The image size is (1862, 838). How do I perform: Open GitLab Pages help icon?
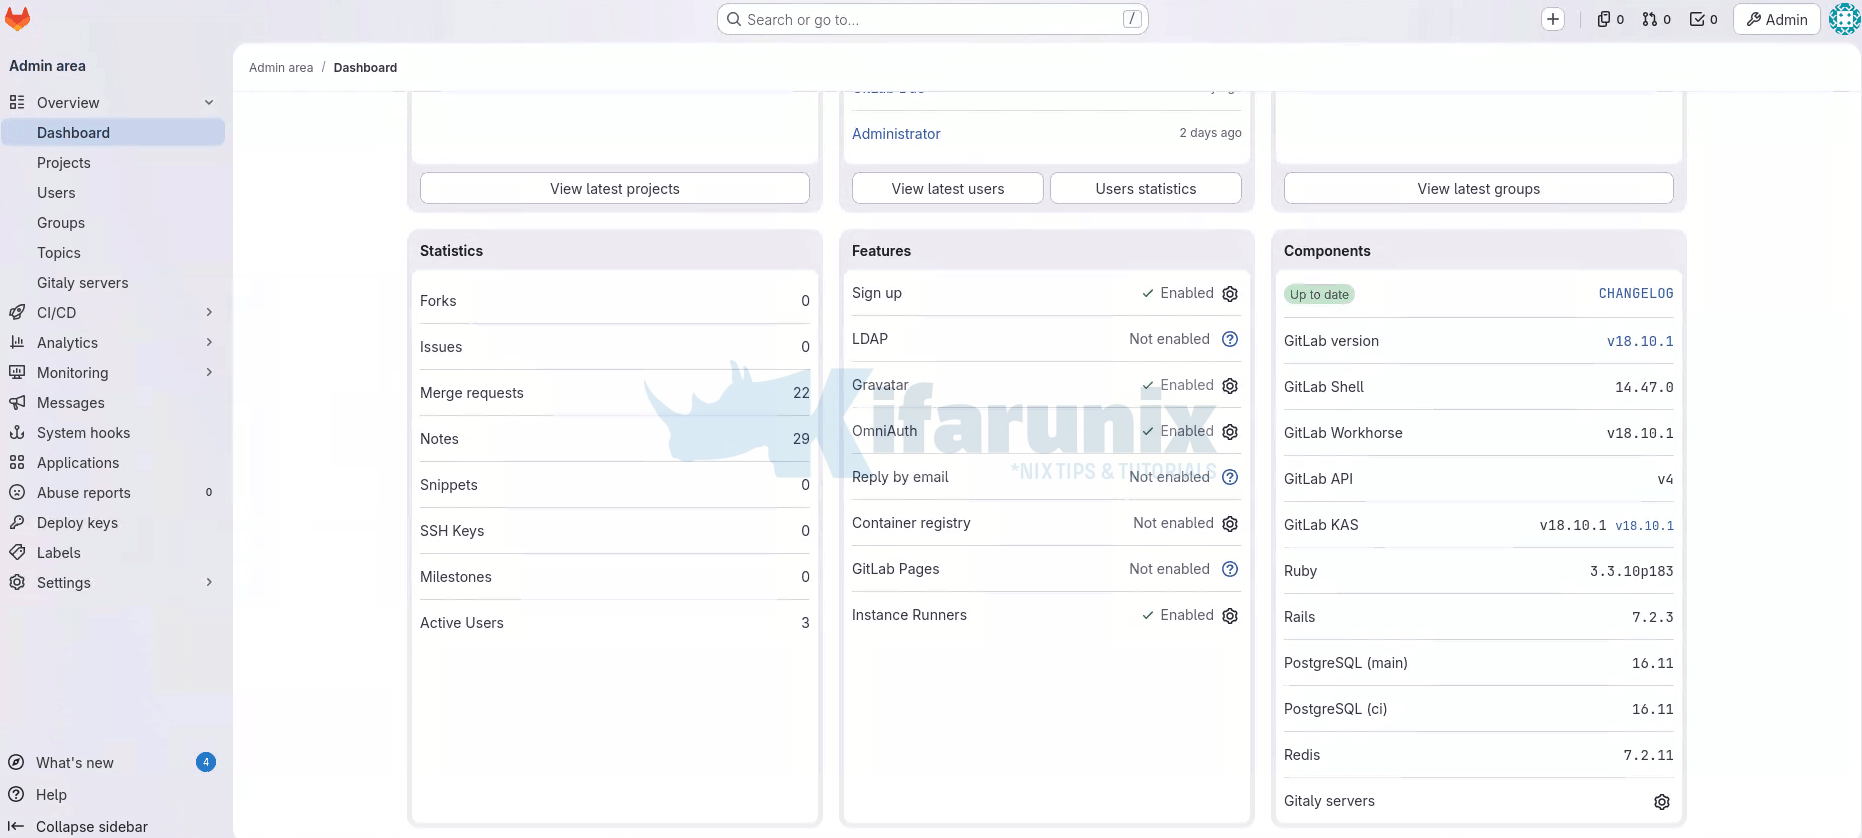[x=1230, y=569]
